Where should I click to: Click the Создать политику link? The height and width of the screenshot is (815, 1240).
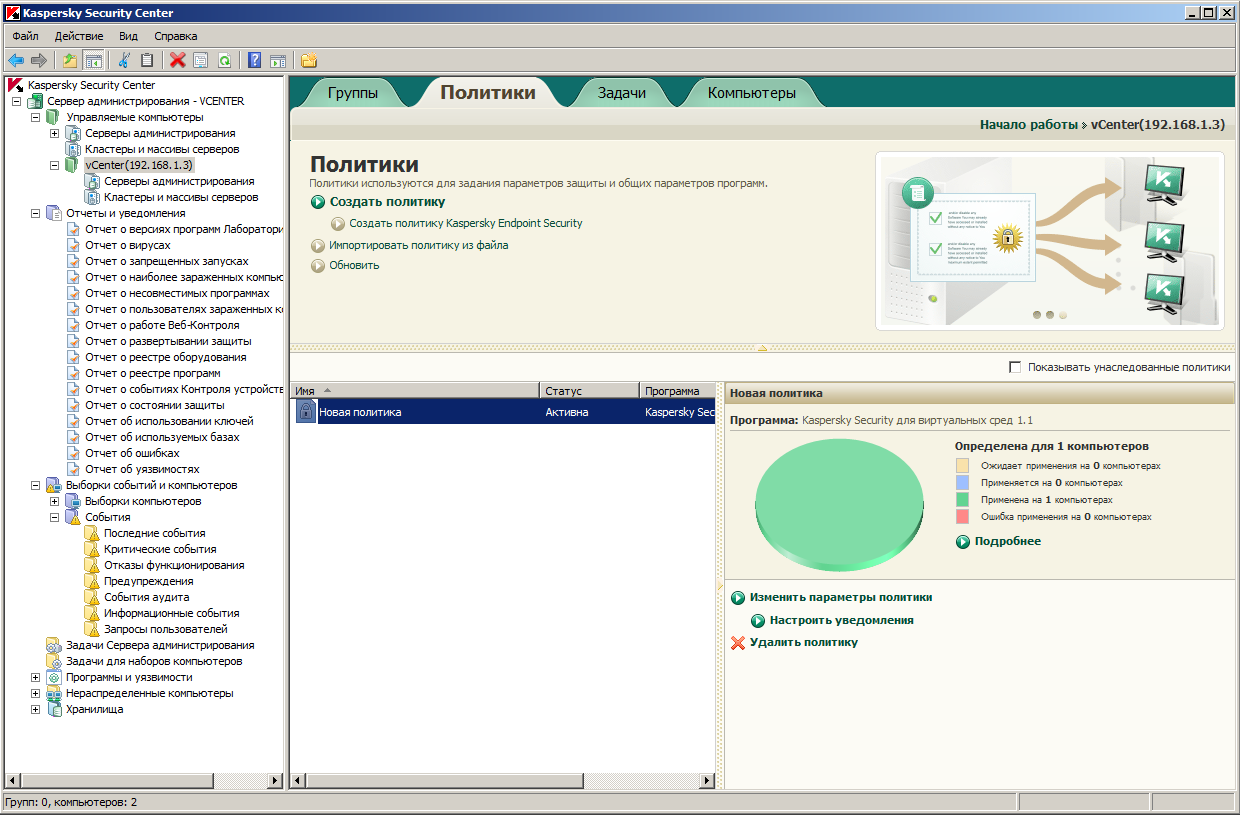pyautogui.click(x=387, y=202)
